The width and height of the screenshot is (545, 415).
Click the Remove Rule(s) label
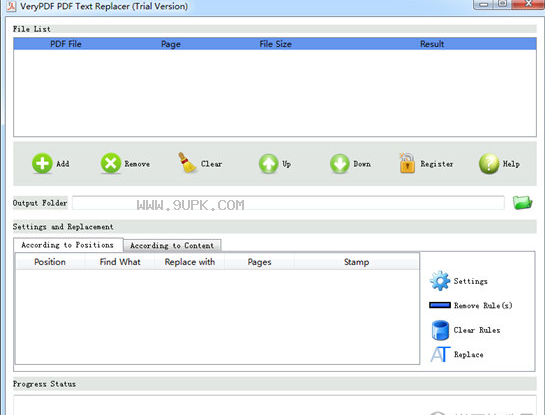click(483, 306)
